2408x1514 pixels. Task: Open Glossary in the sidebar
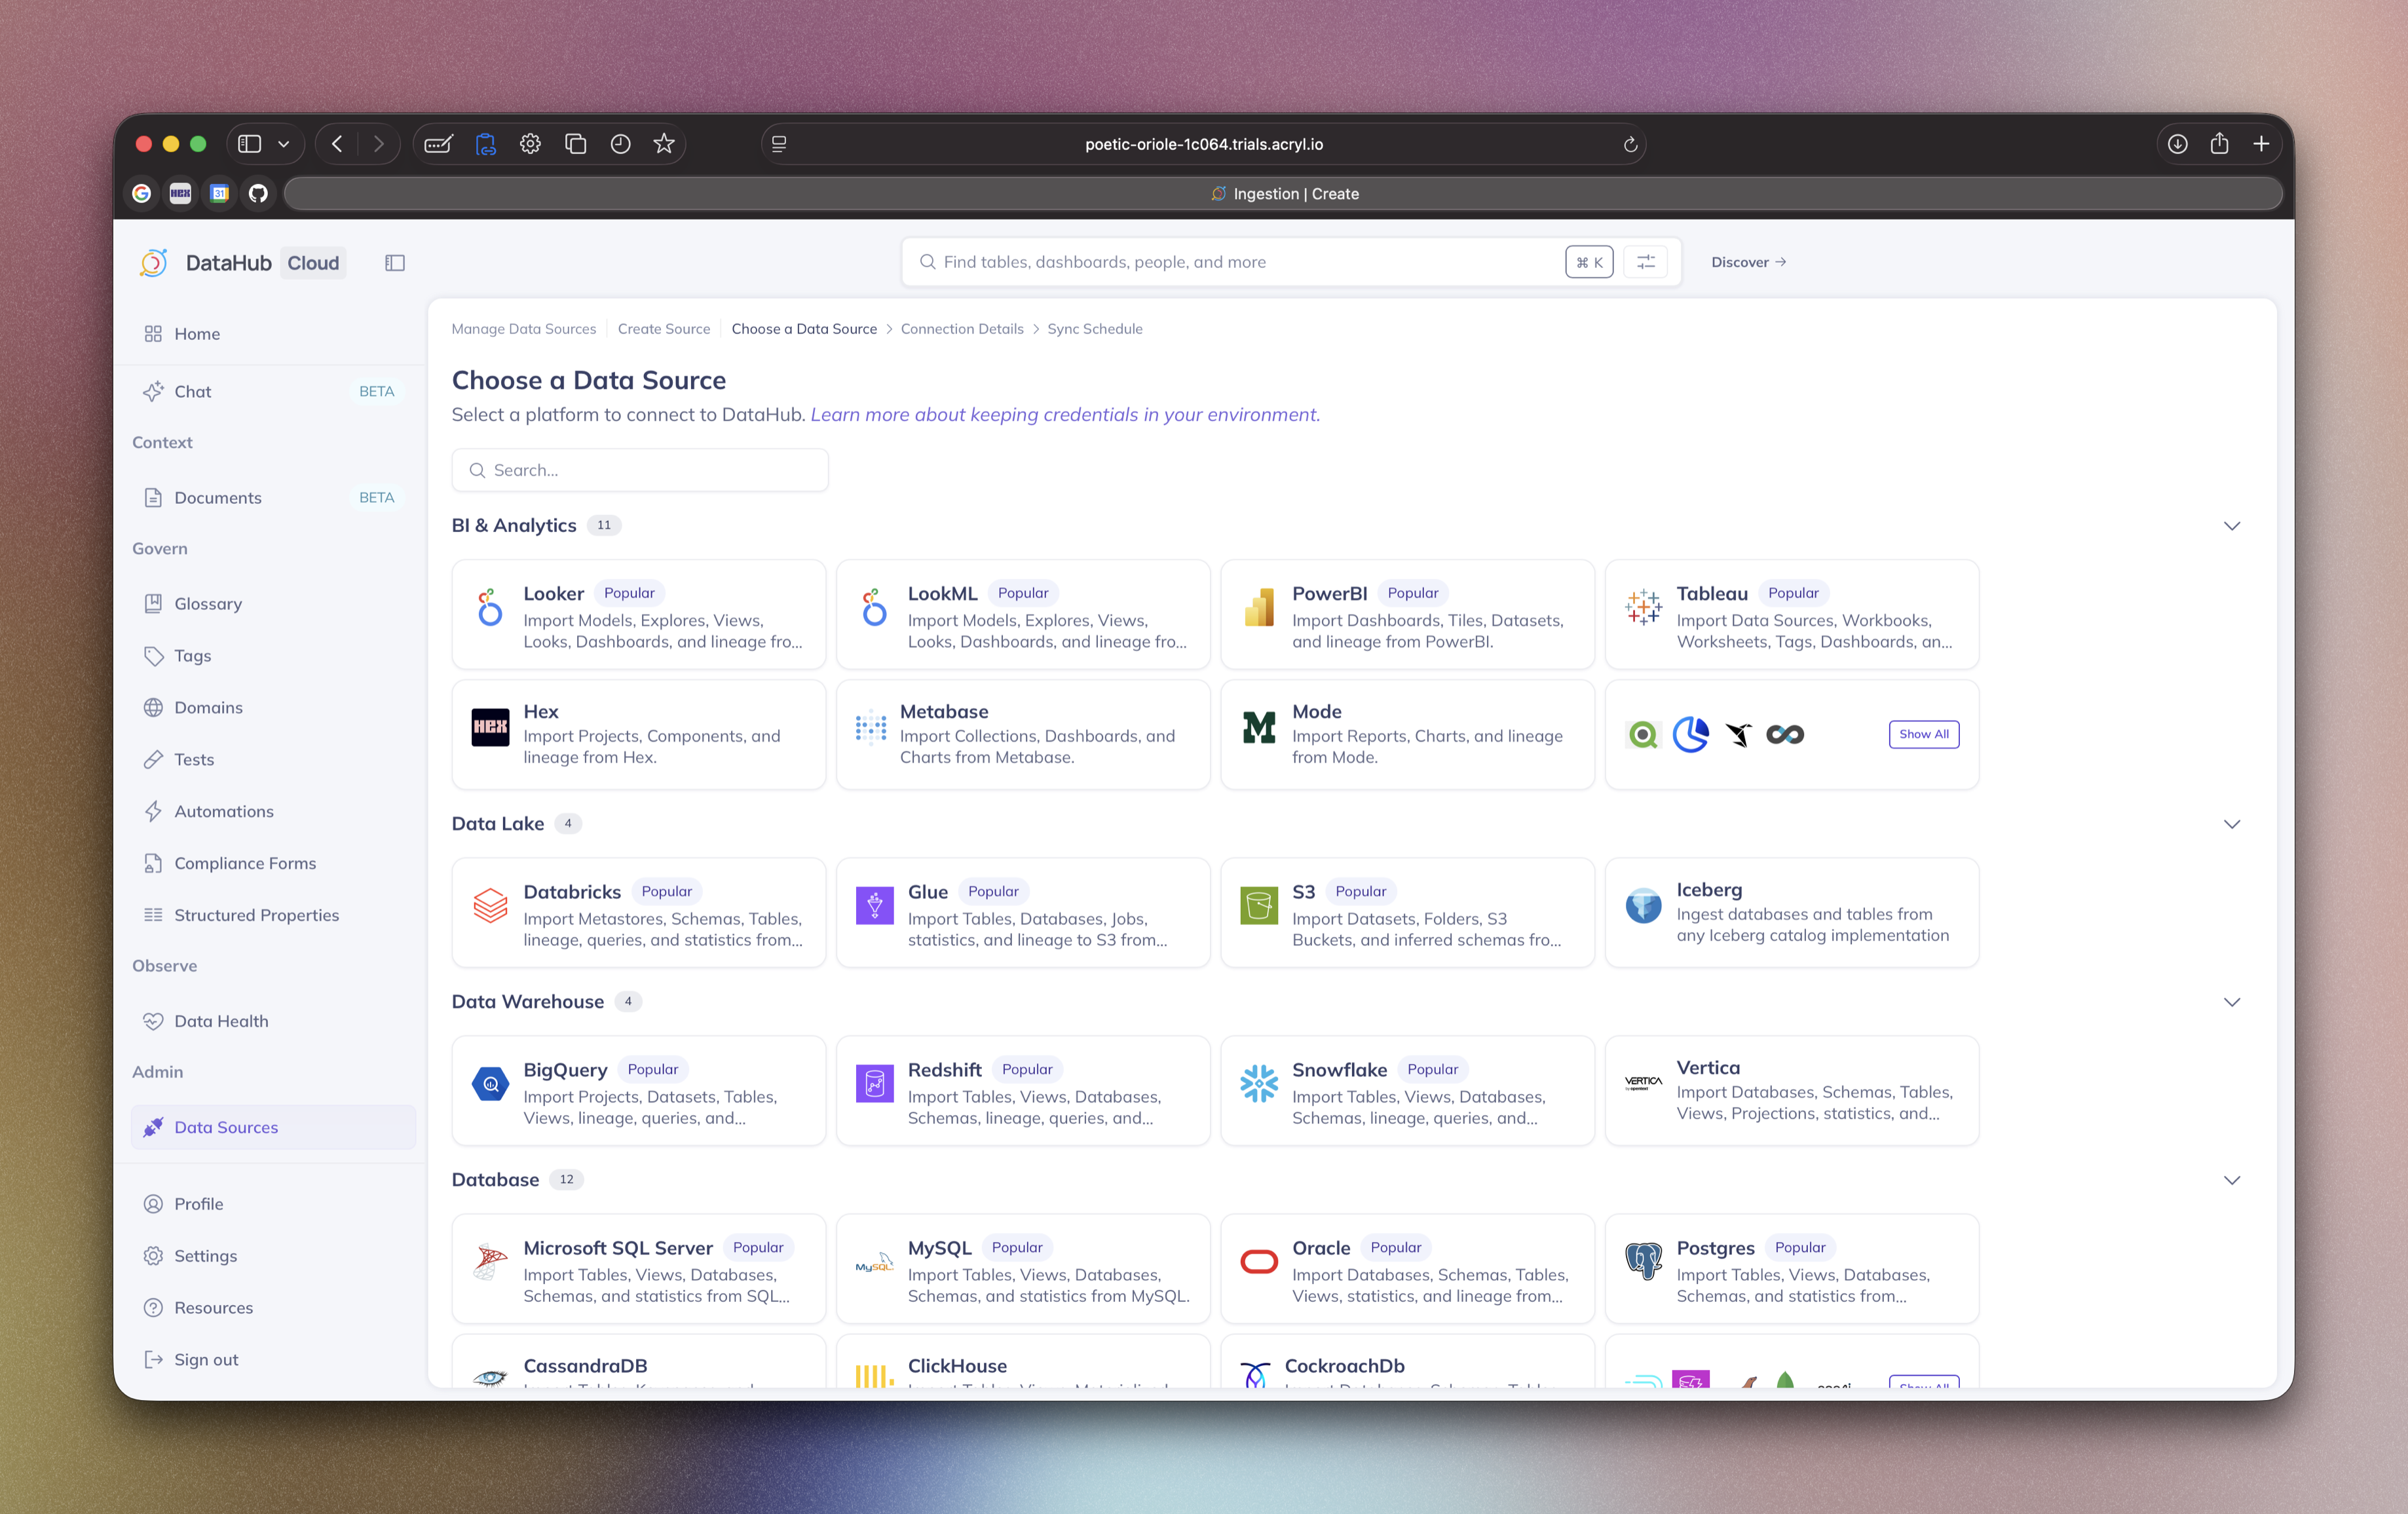click(x=208, y=604)
